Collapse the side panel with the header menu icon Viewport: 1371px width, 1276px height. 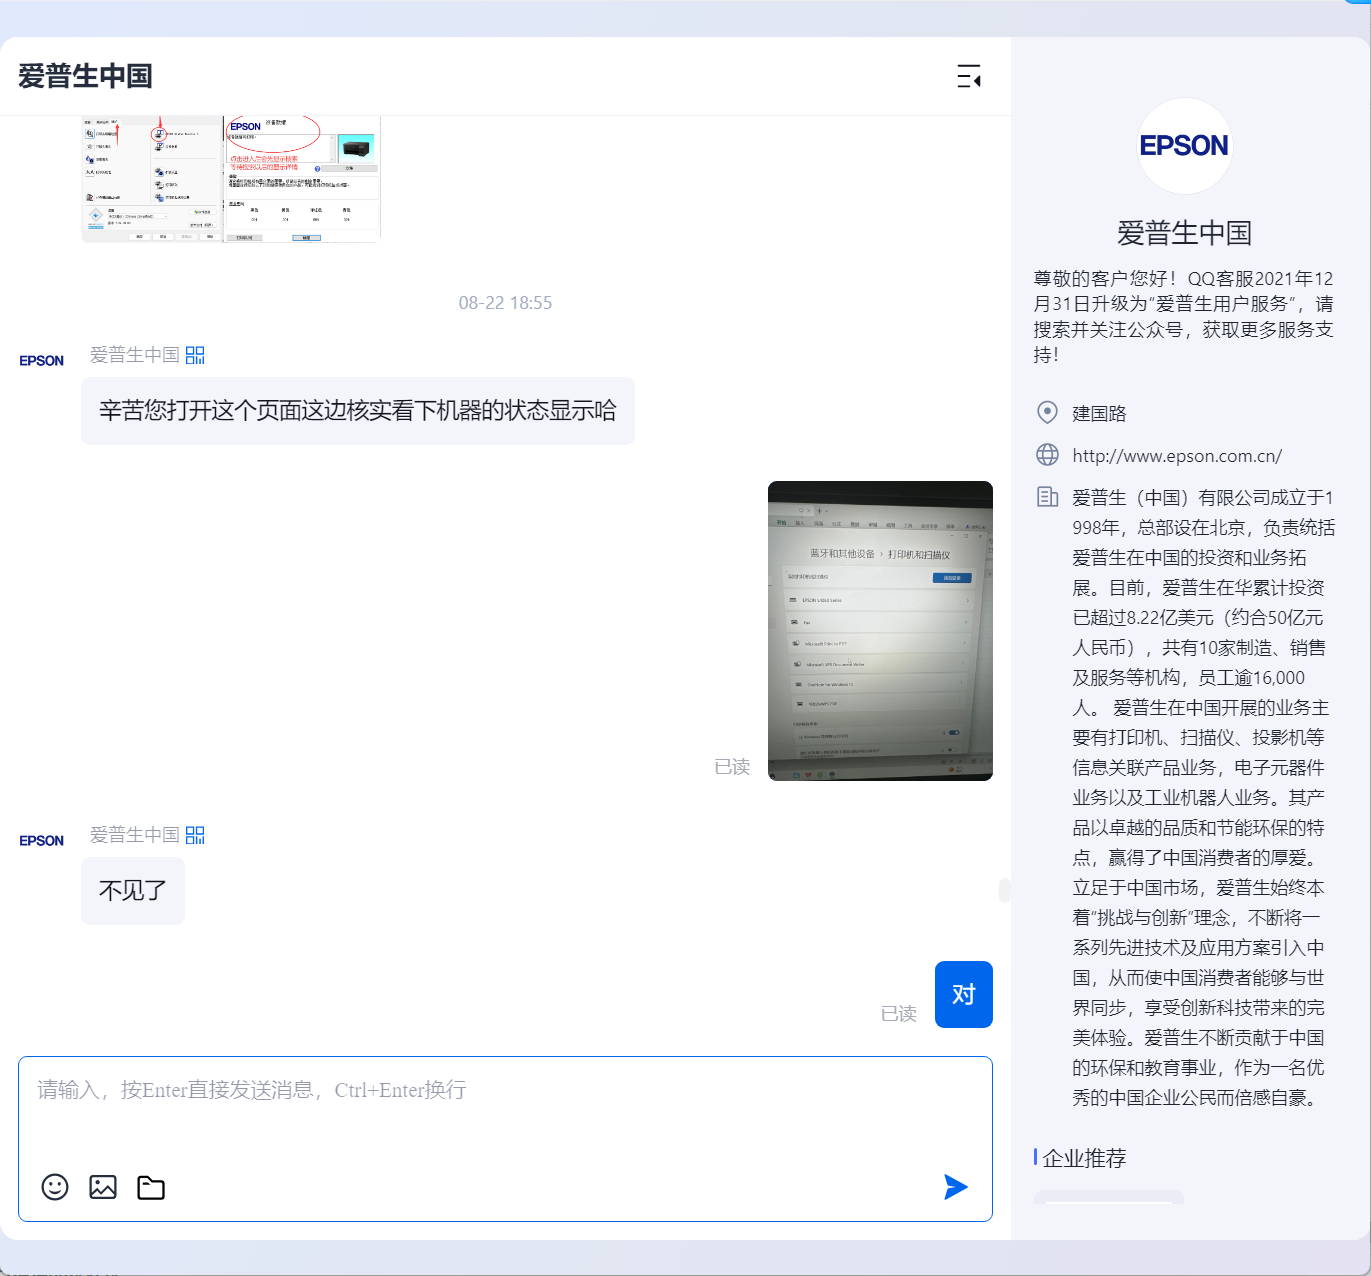(968, 76)
